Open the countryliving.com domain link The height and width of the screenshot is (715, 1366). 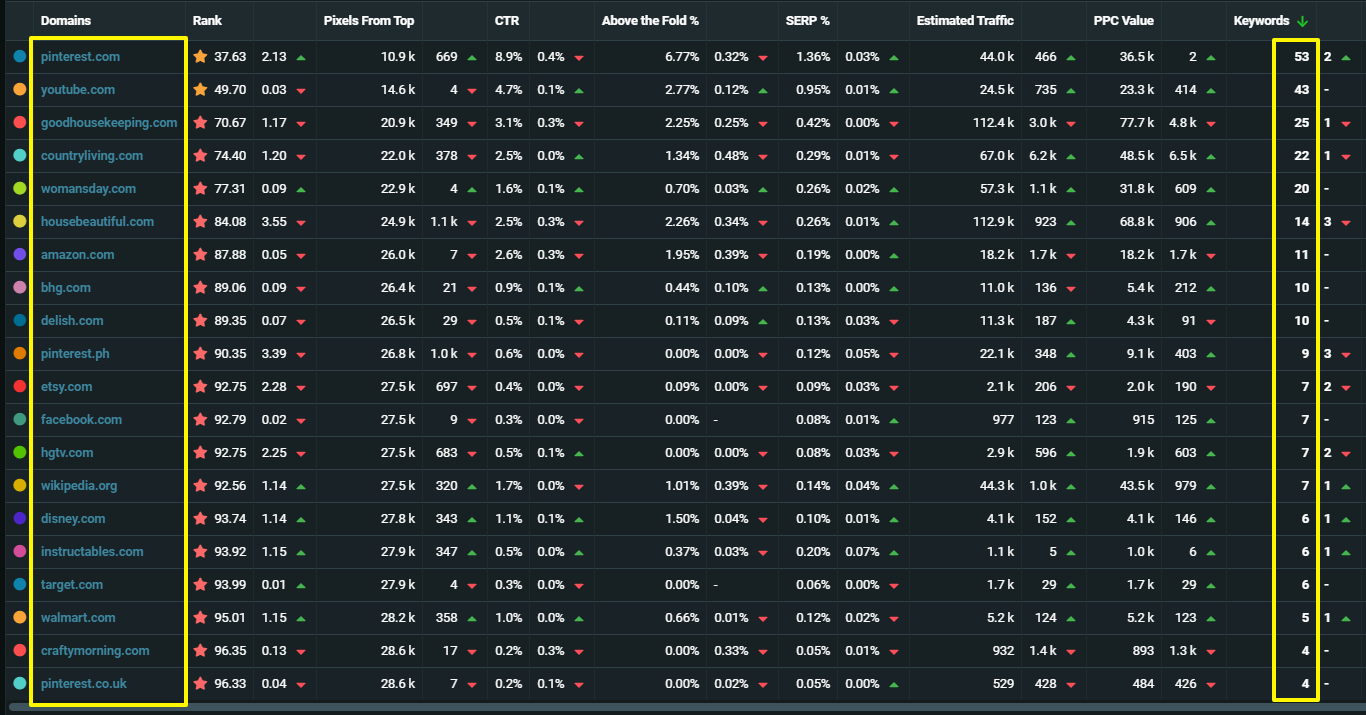(x=92, y=156)
